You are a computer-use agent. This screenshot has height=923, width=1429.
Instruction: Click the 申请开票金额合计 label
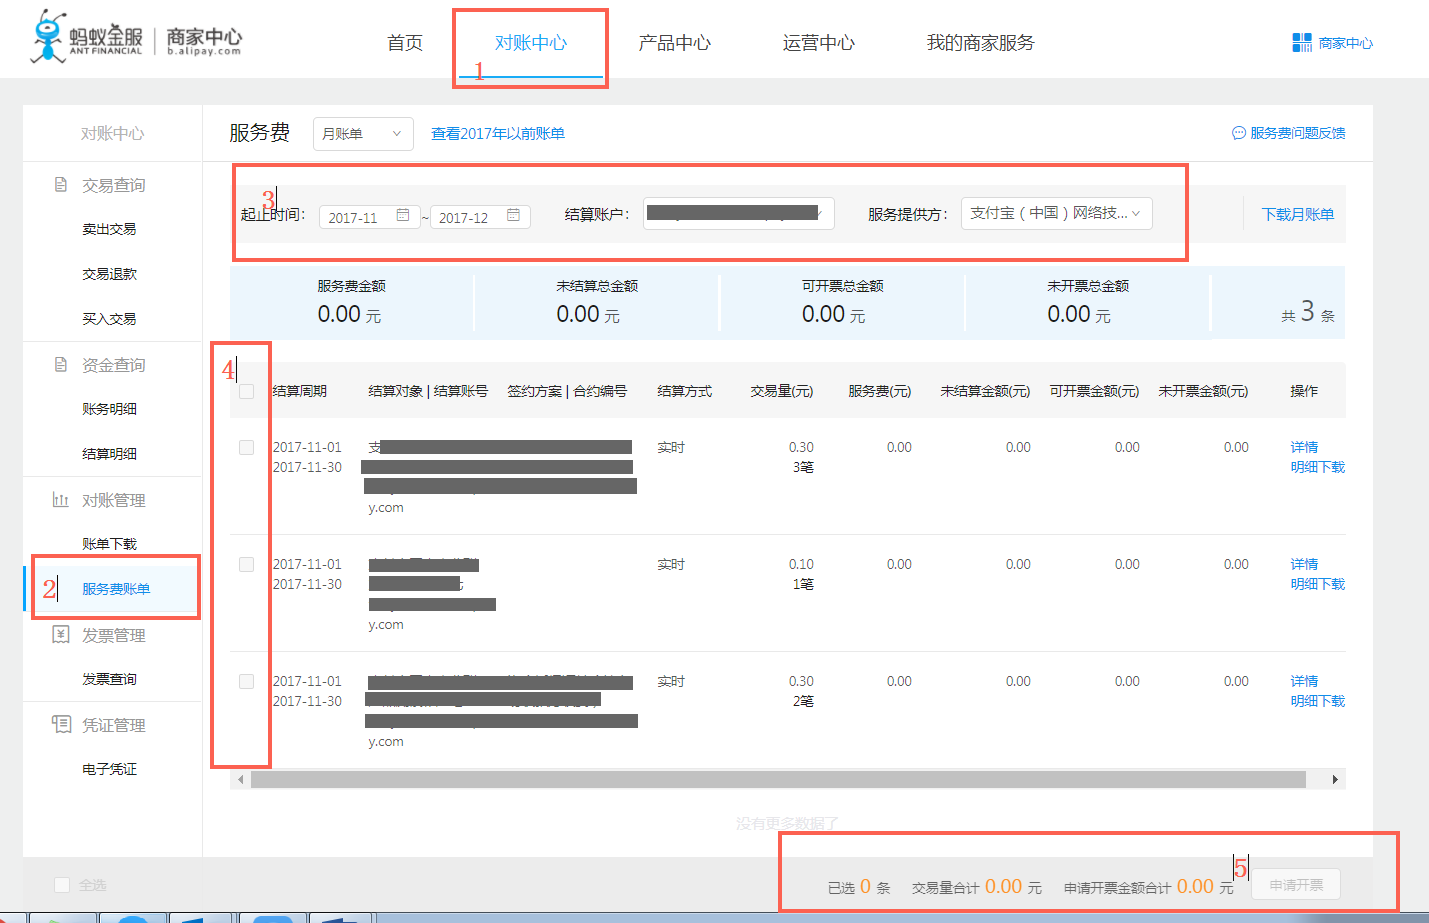(1117, 887)
